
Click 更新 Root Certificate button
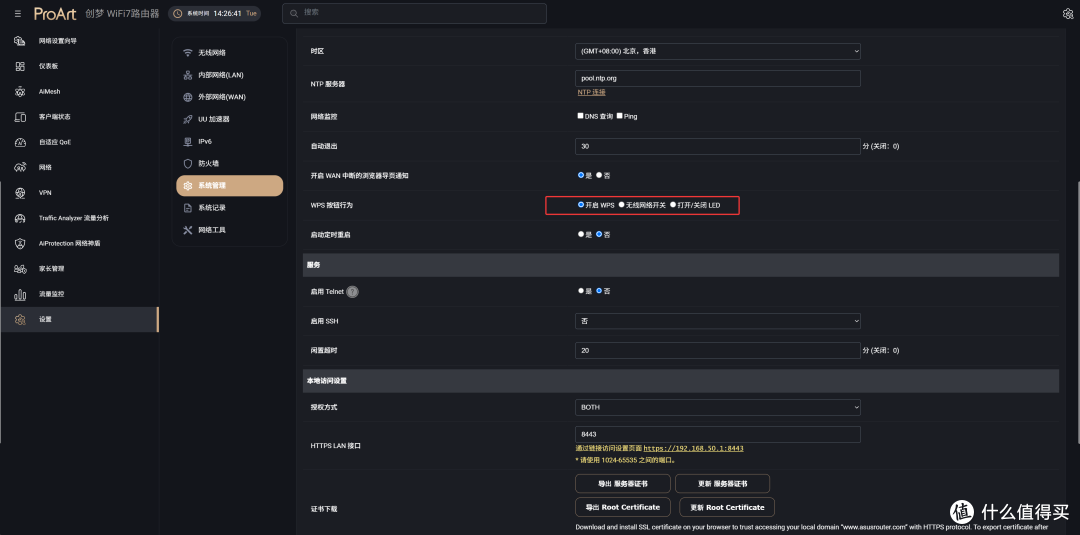[727, 507]
